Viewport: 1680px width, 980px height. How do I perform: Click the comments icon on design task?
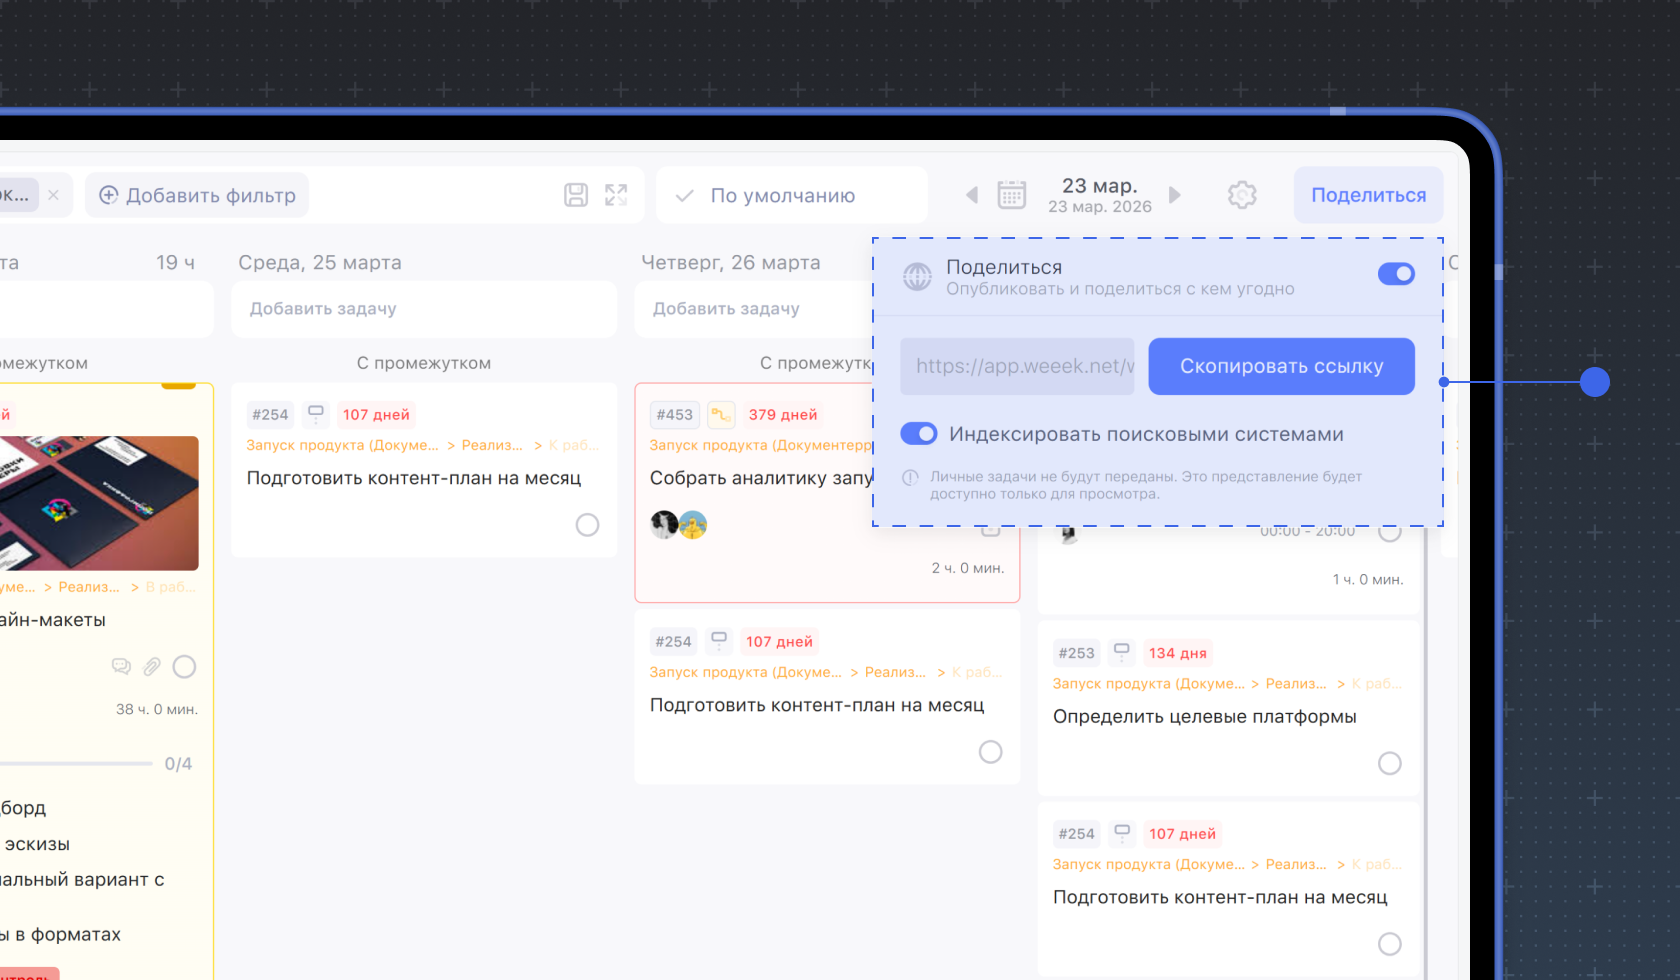(121, 667)
